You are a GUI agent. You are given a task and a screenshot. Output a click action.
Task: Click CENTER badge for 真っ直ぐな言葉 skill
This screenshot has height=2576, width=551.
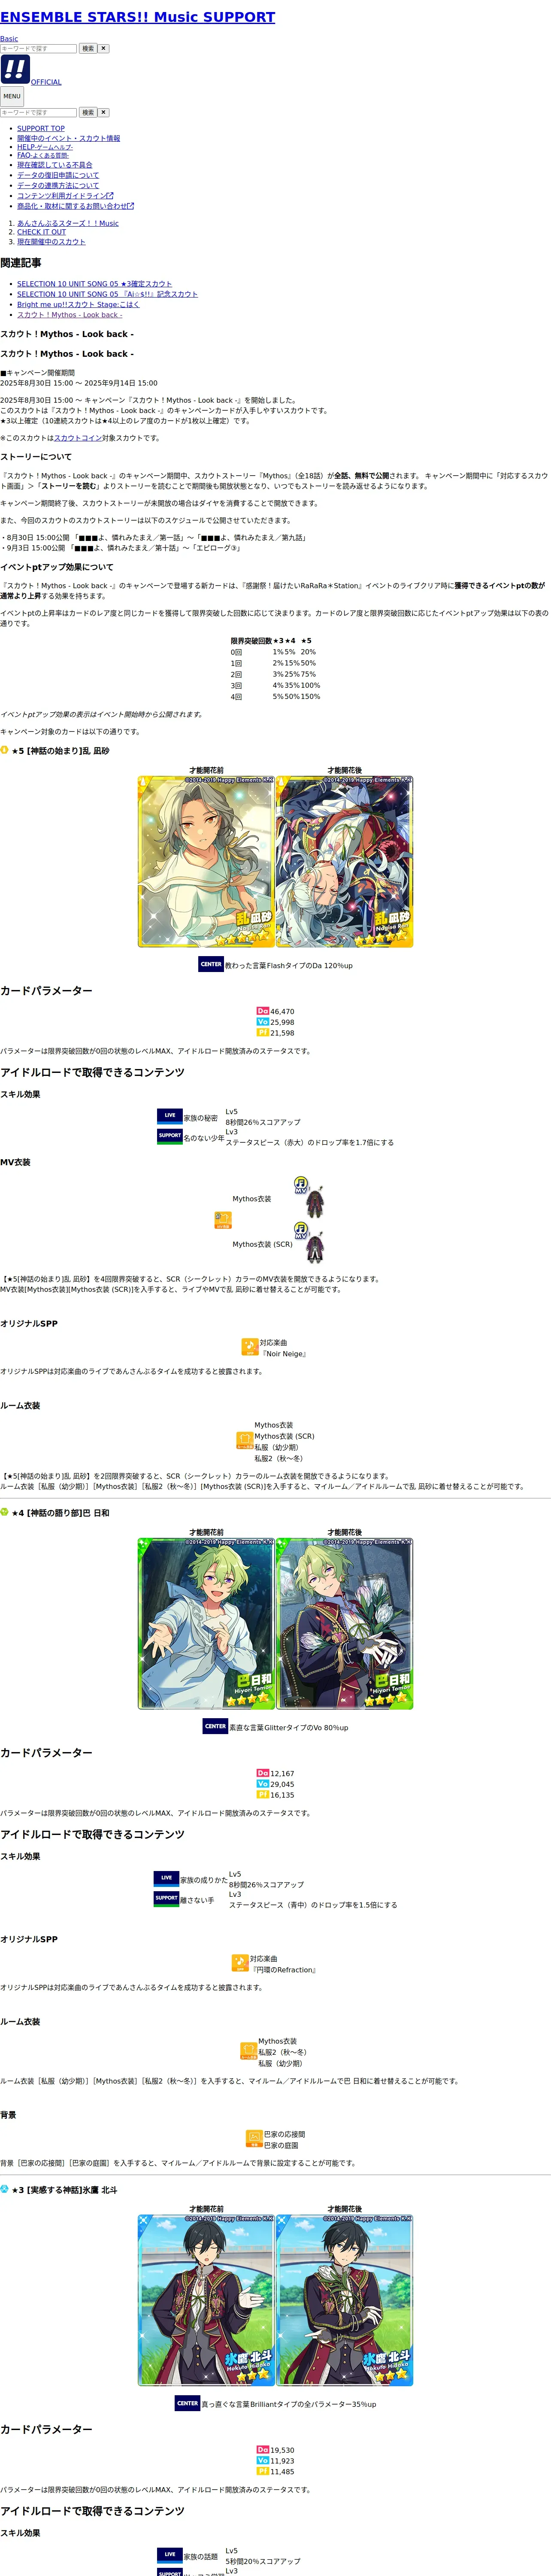tap(187, 2403)
